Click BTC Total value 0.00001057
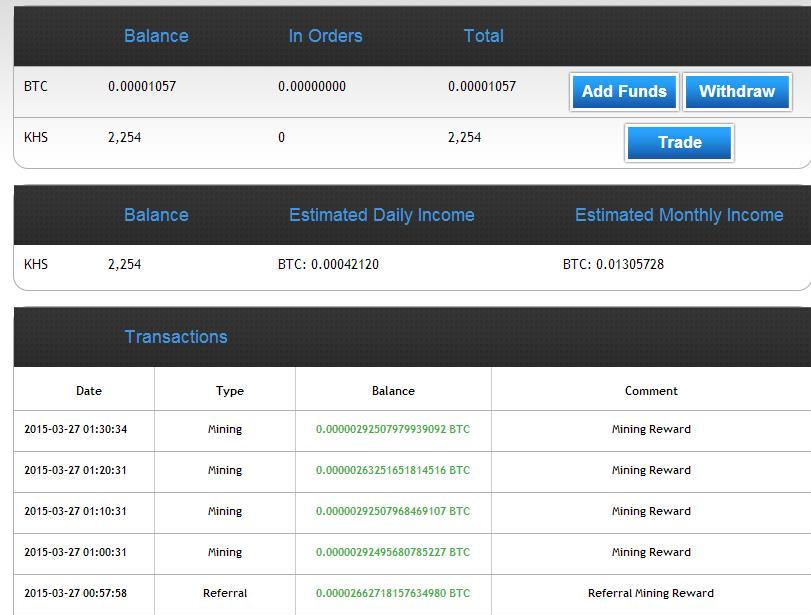The width and height of the screenshot is (811, 615). [482, 86]
